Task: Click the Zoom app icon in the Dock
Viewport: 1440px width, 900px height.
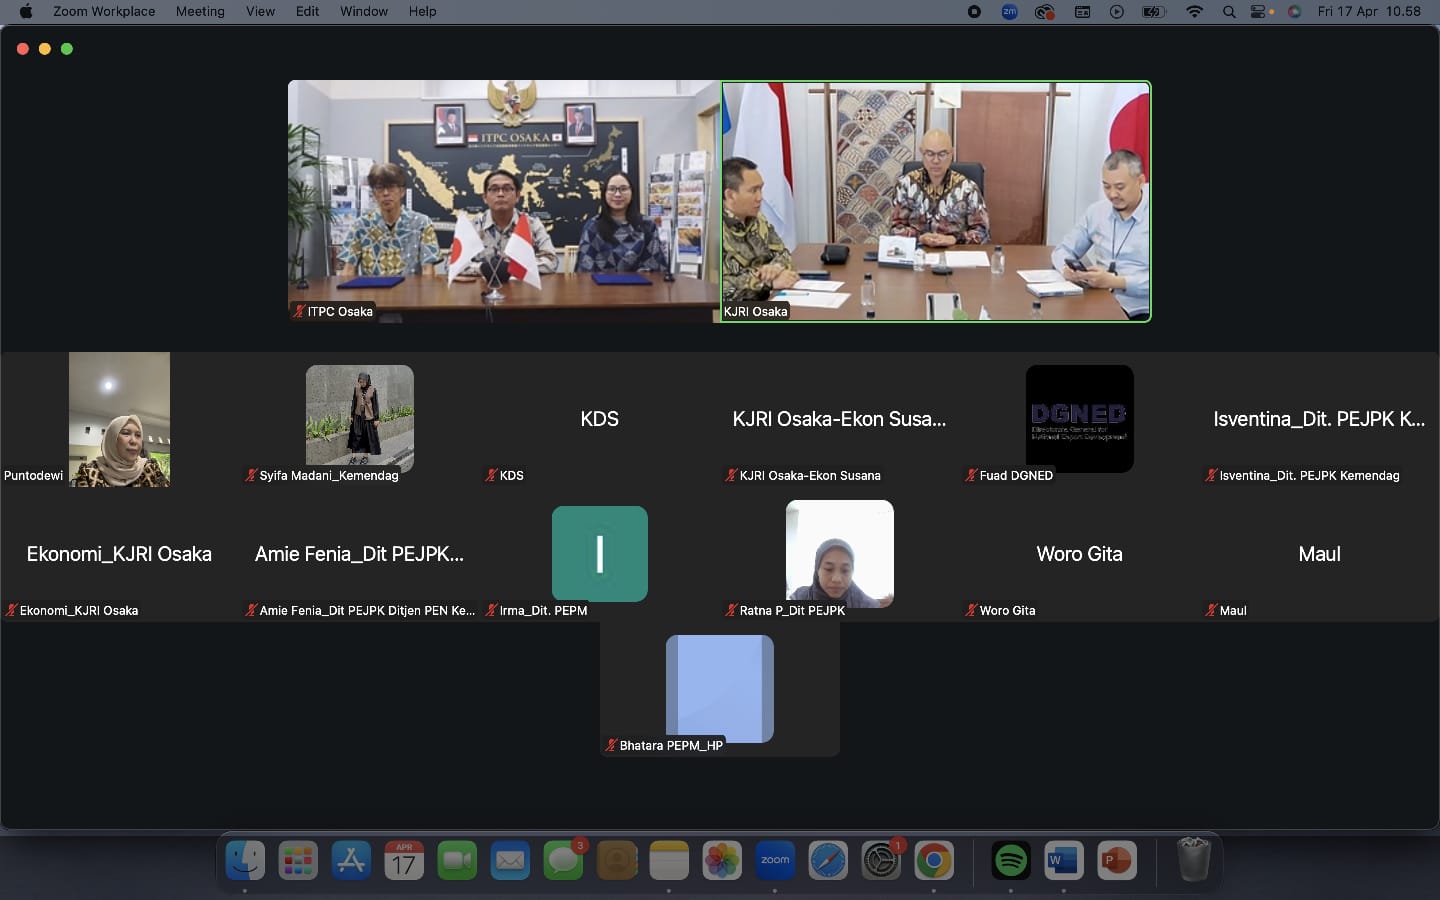Action: [x=775, y=860]
